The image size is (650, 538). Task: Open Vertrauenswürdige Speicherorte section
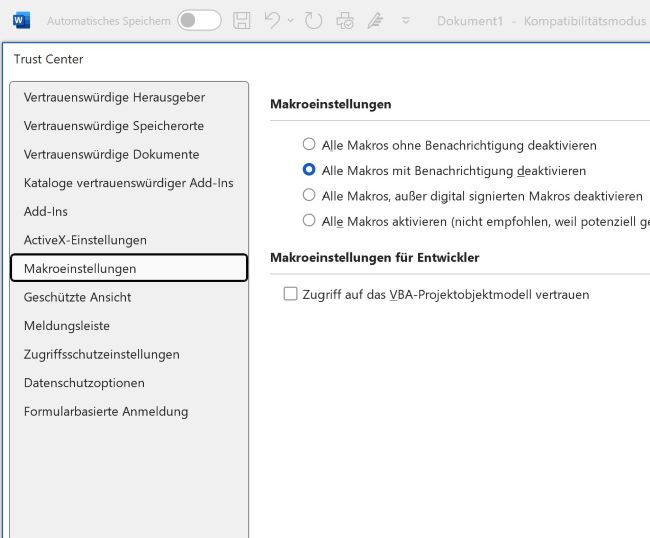click(x=129, y=126)
